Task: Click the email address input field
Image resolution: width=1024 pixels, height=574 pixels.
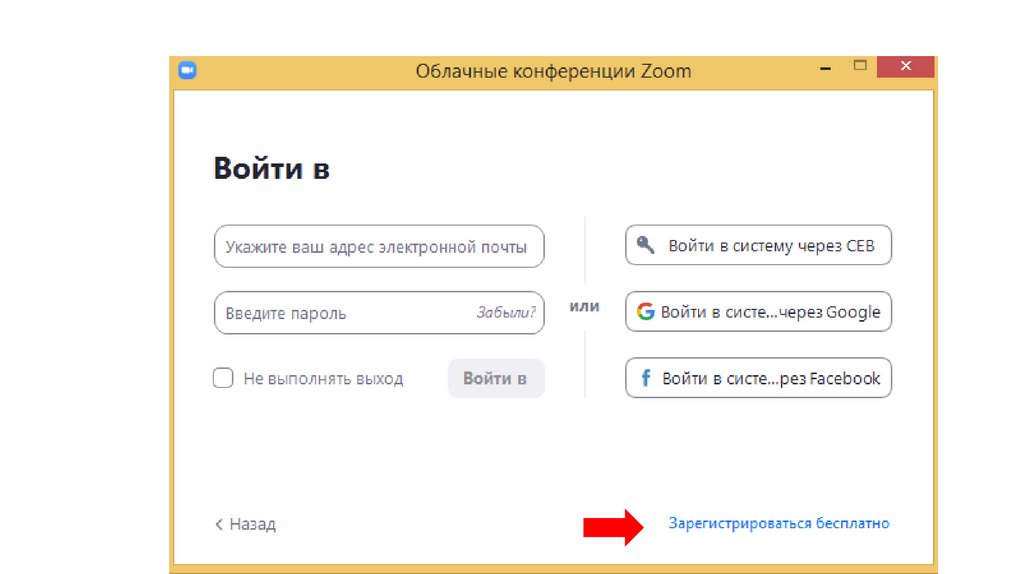Action: 379,246
